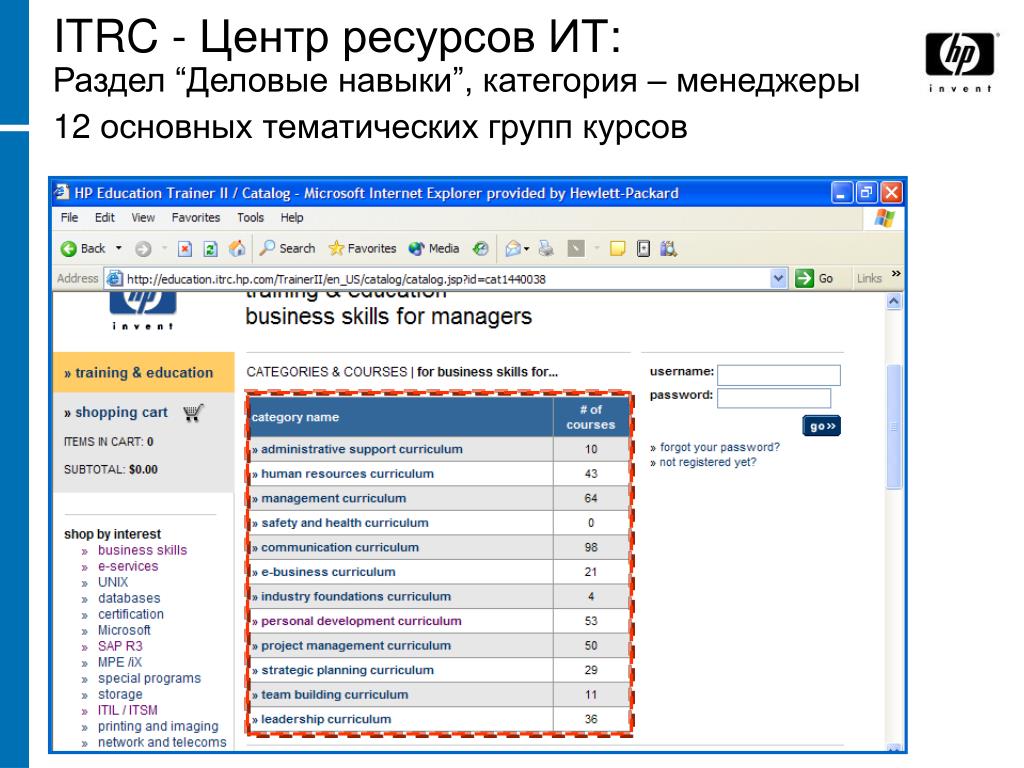Click the scroll up arrow of the page scrollbar
This screenshot has height=768, width=1024.
pyautogui.click(x=894, y=302)
